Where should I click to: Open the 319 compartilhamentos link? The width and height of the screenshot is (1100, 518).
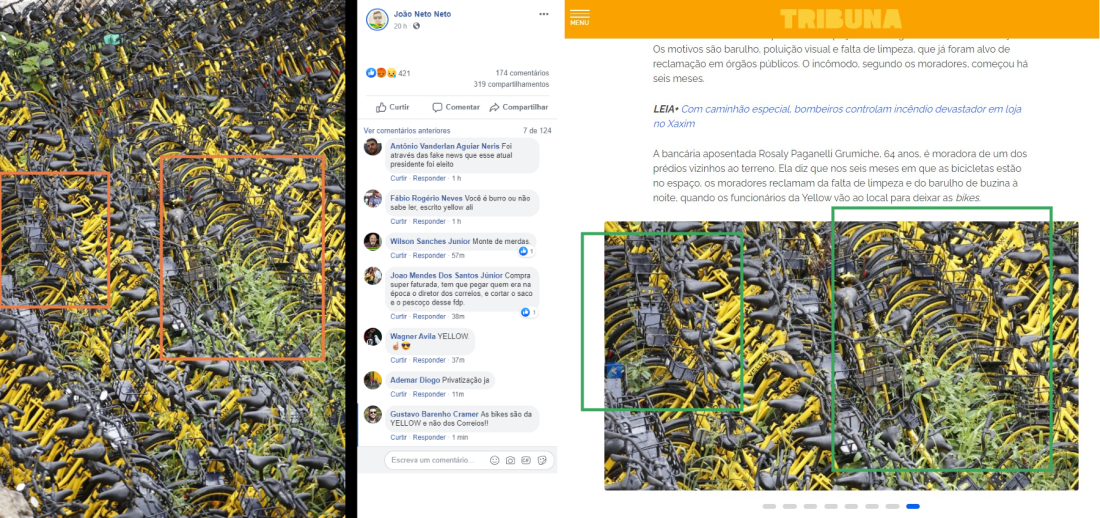tap(511, 84)
